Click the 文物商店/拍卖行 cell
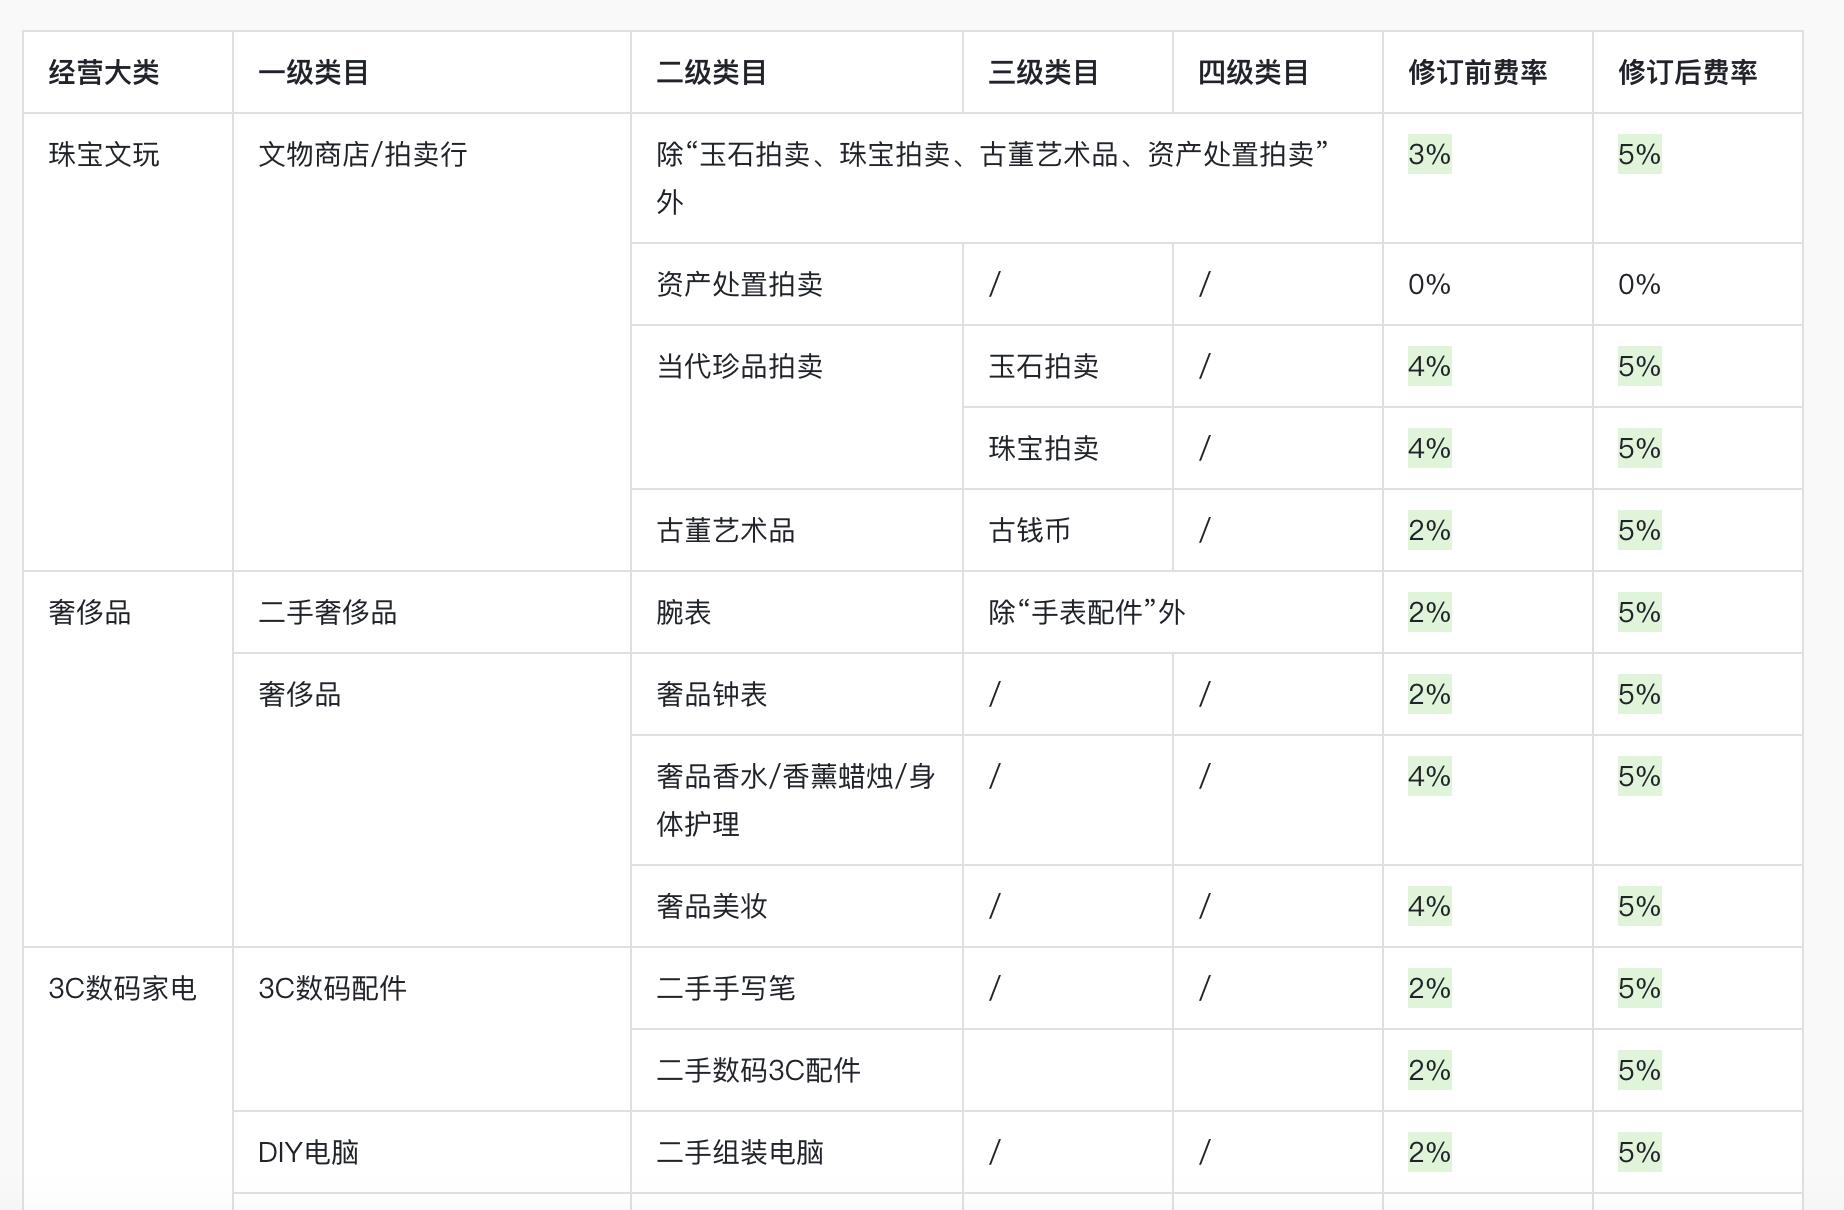Image resolution: width=1844 pixels, height=1210 pixels. click(363, 155)
